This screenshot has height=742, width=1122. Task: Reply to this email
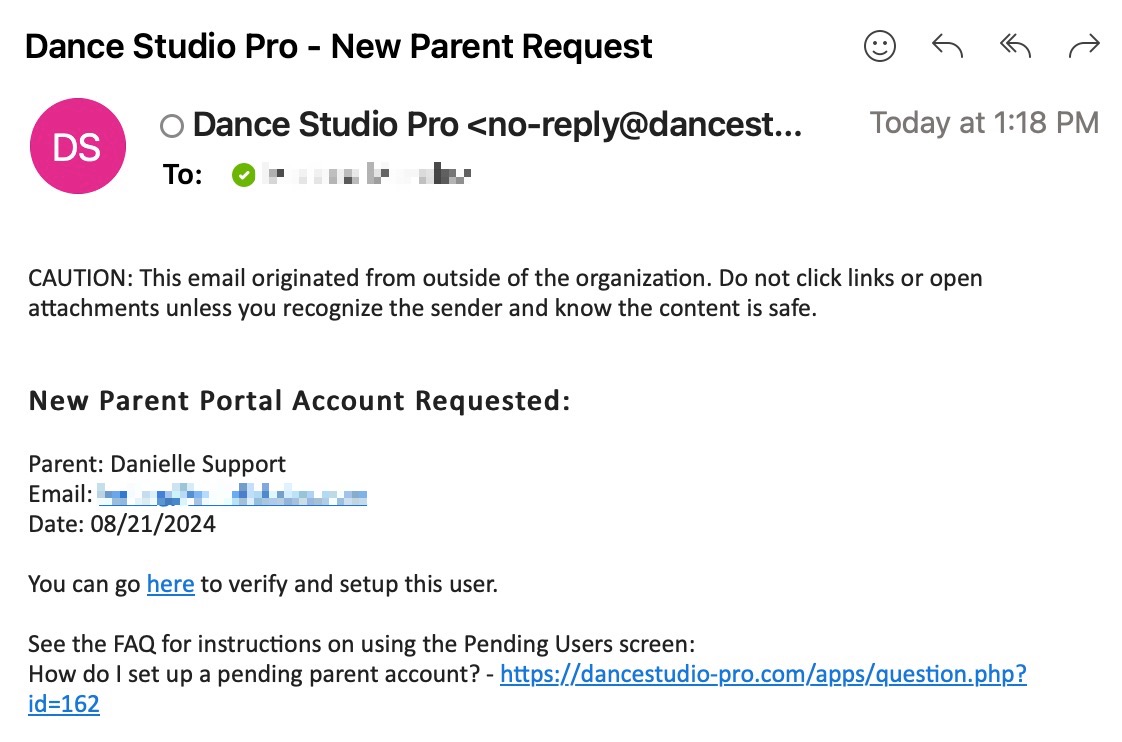coord(947,45)
